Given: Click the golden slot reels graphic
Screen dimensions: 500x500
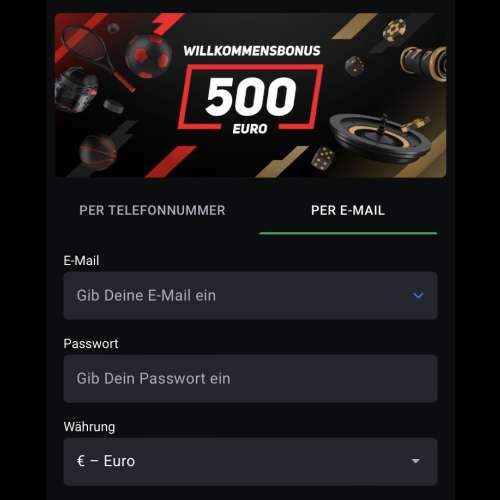Looking at the screenshot, I should (x=424, y=62).
